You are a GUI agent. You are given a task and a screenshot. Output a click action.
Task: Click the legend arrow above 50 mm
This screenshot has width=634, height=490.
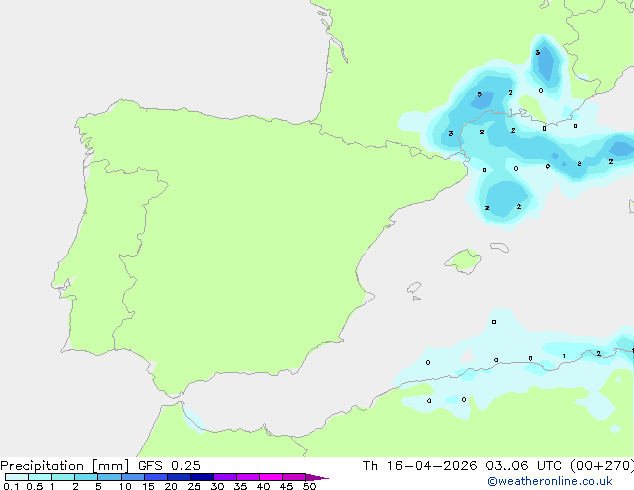click(317, 477)
